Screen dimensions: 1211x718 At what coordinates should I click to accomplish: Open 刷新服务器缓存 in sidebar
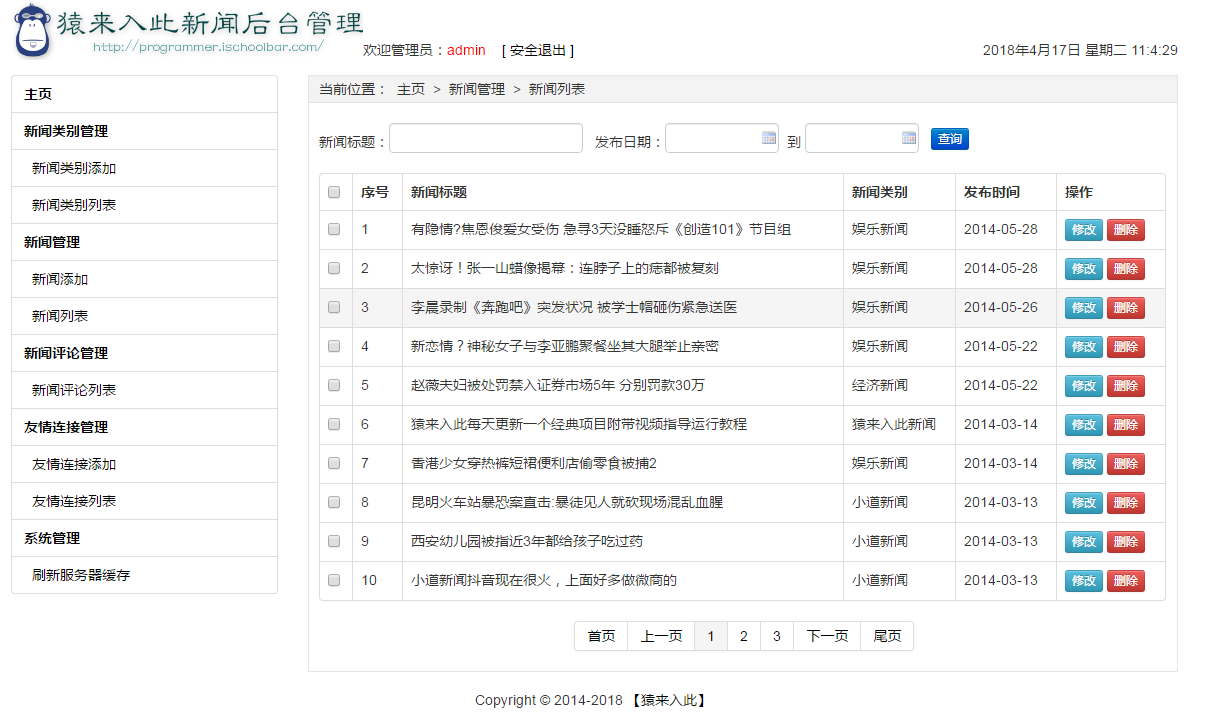coord(144,575)
